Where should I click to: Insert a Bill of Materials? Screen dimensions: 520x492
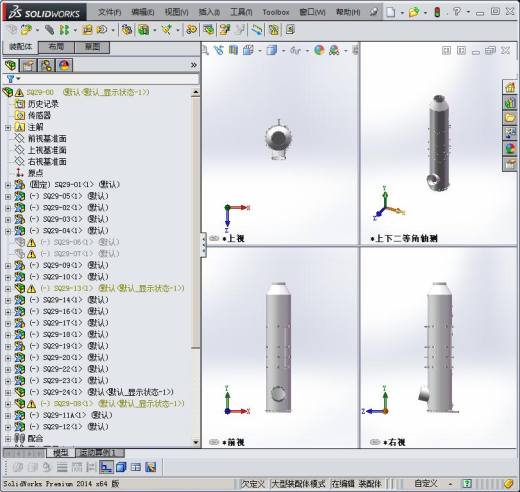click(x=209, y=30)
